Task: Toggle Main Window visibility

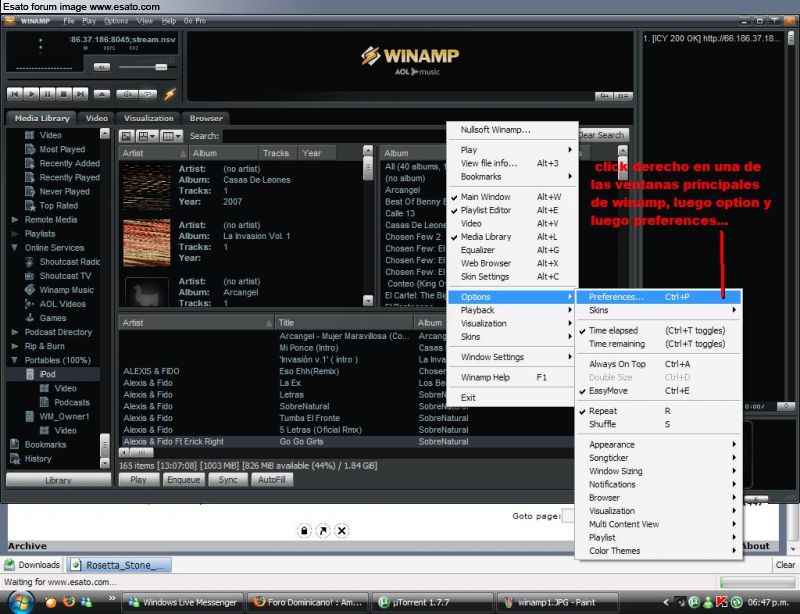Action: [x=512, y=197]
